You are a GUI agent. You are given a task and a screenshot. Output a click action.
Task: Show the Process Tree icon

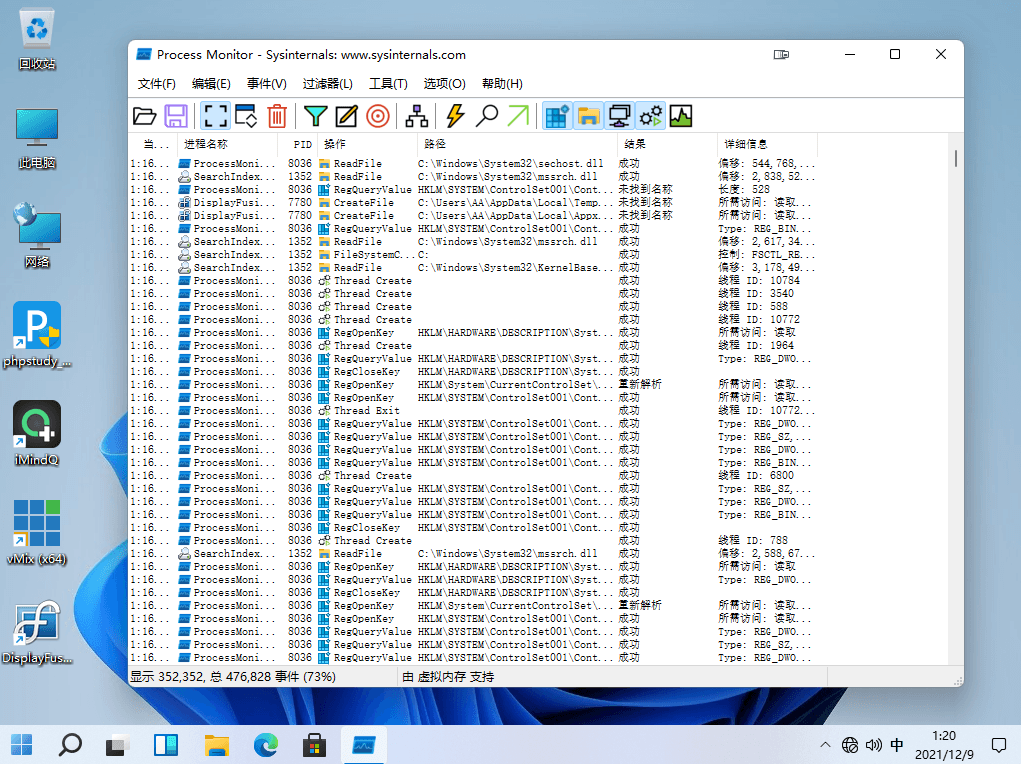tap(417, 117)
